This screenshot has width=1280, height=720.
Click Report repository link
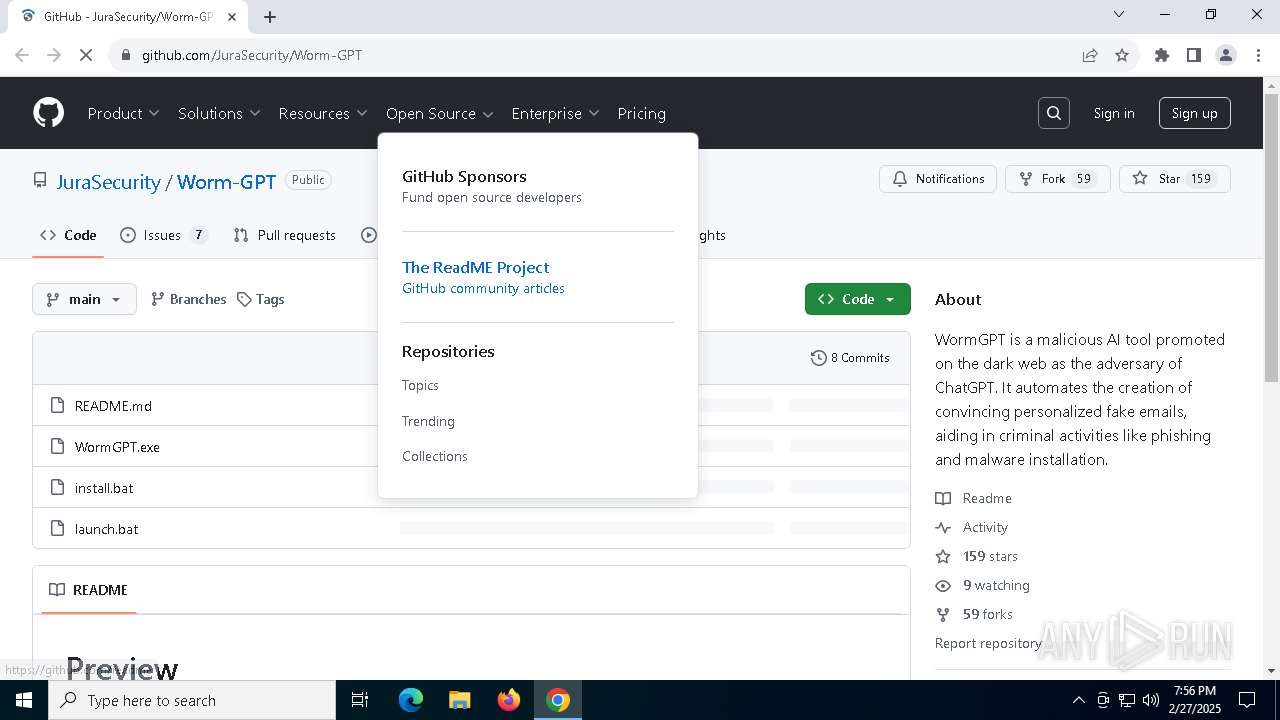(988, 643)
